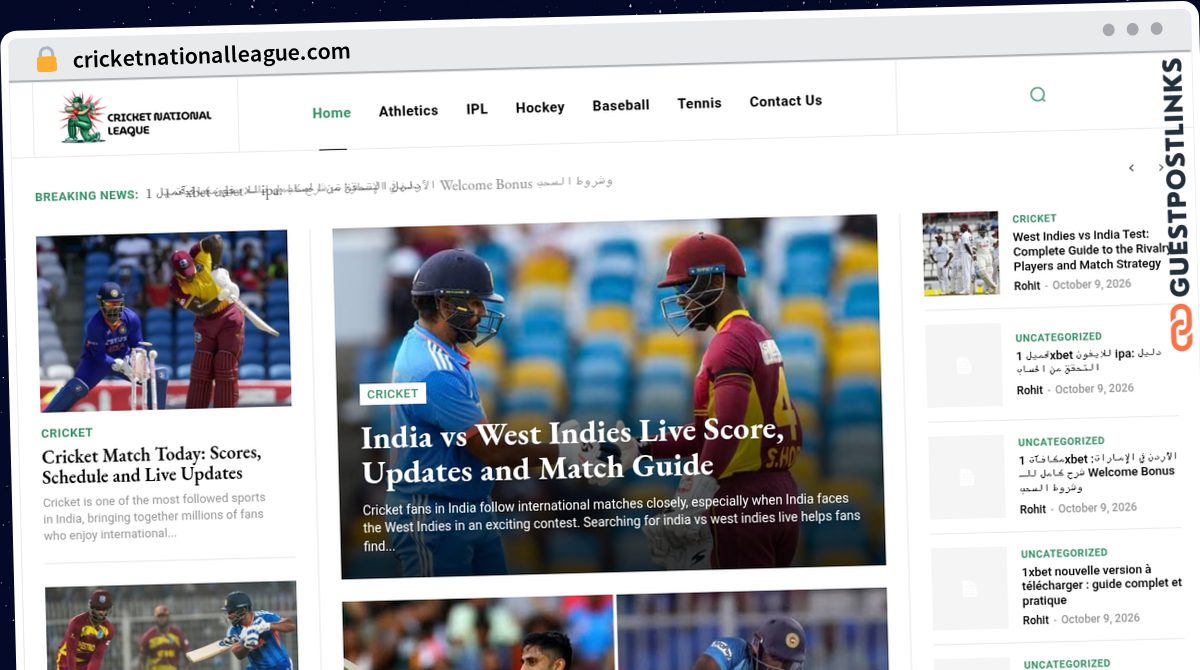
Task: Click the cricketnationalleague.com address text
Action: click(211, 56)
